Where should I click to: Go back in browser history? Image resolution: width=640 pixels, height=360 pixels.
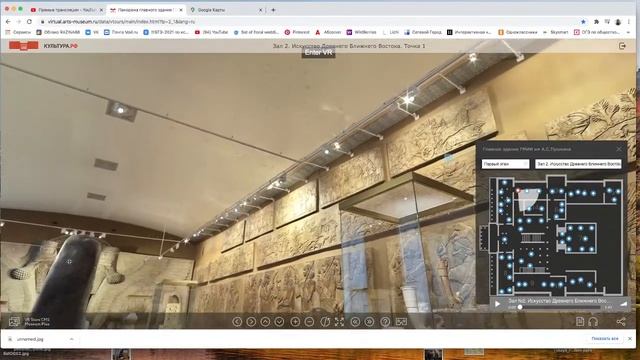pyautogui.click(x=8, y=22)
